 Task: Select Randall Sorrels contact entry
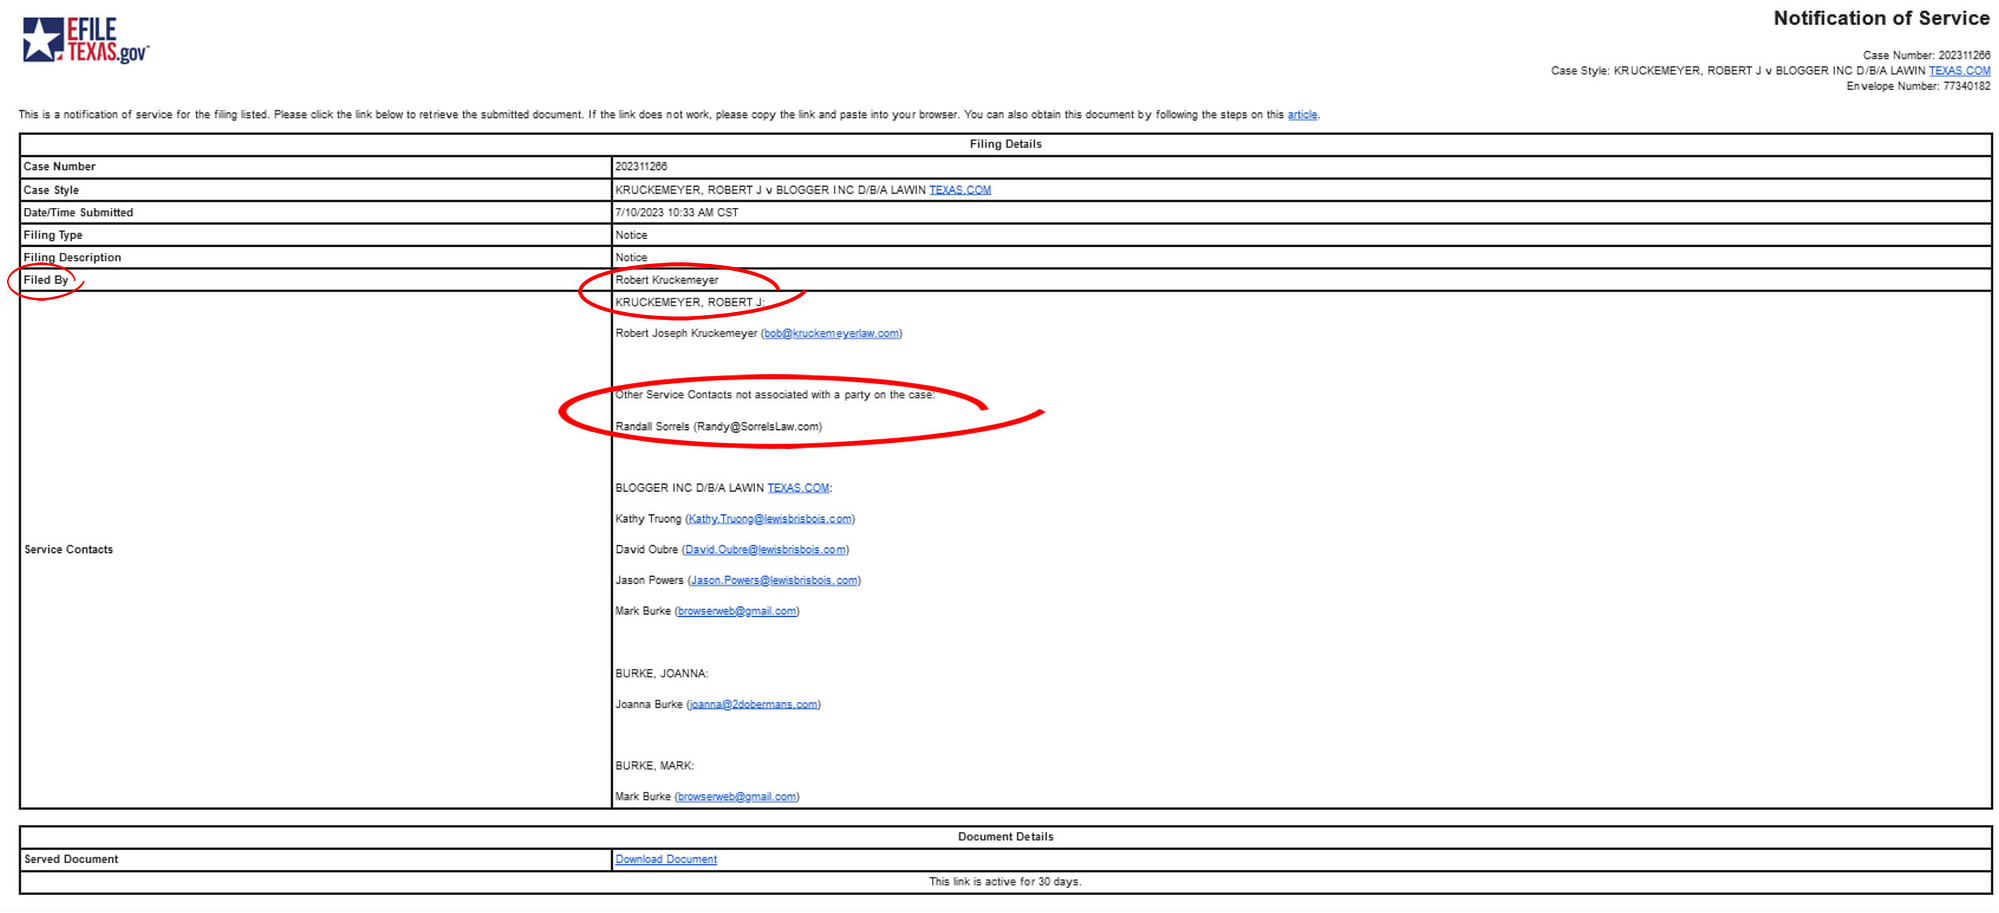pos(719,427)
